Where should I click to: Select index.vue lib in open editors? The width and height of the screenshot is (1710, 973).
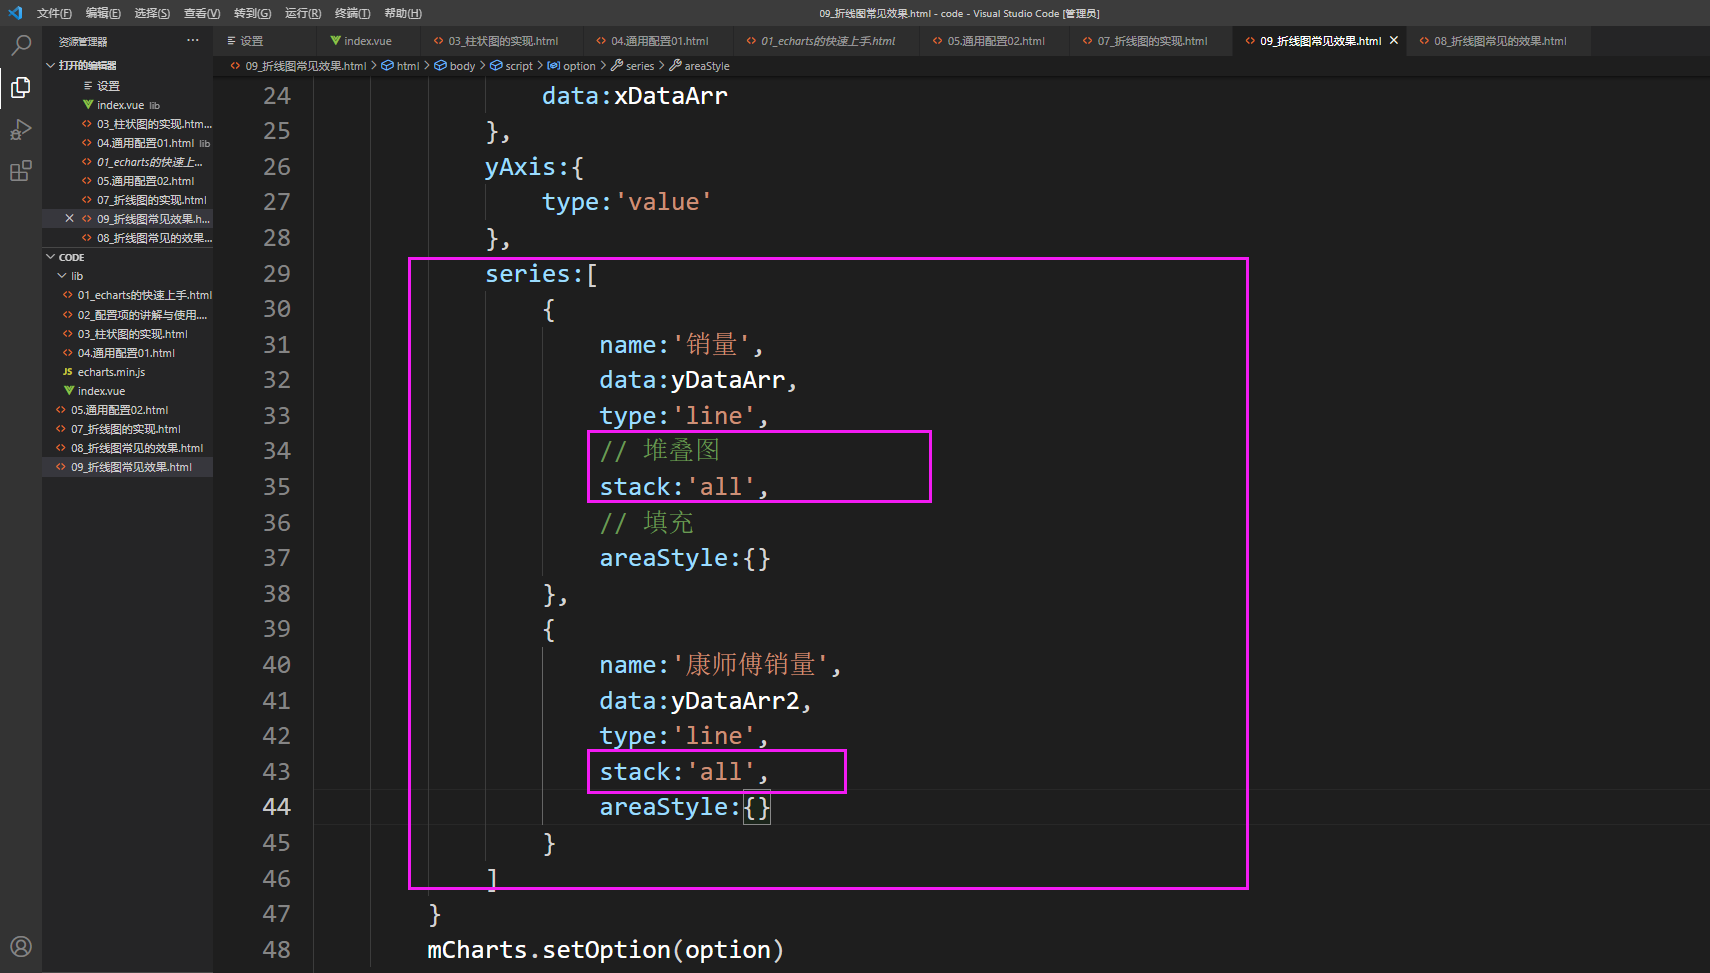[x=128, y=105]
